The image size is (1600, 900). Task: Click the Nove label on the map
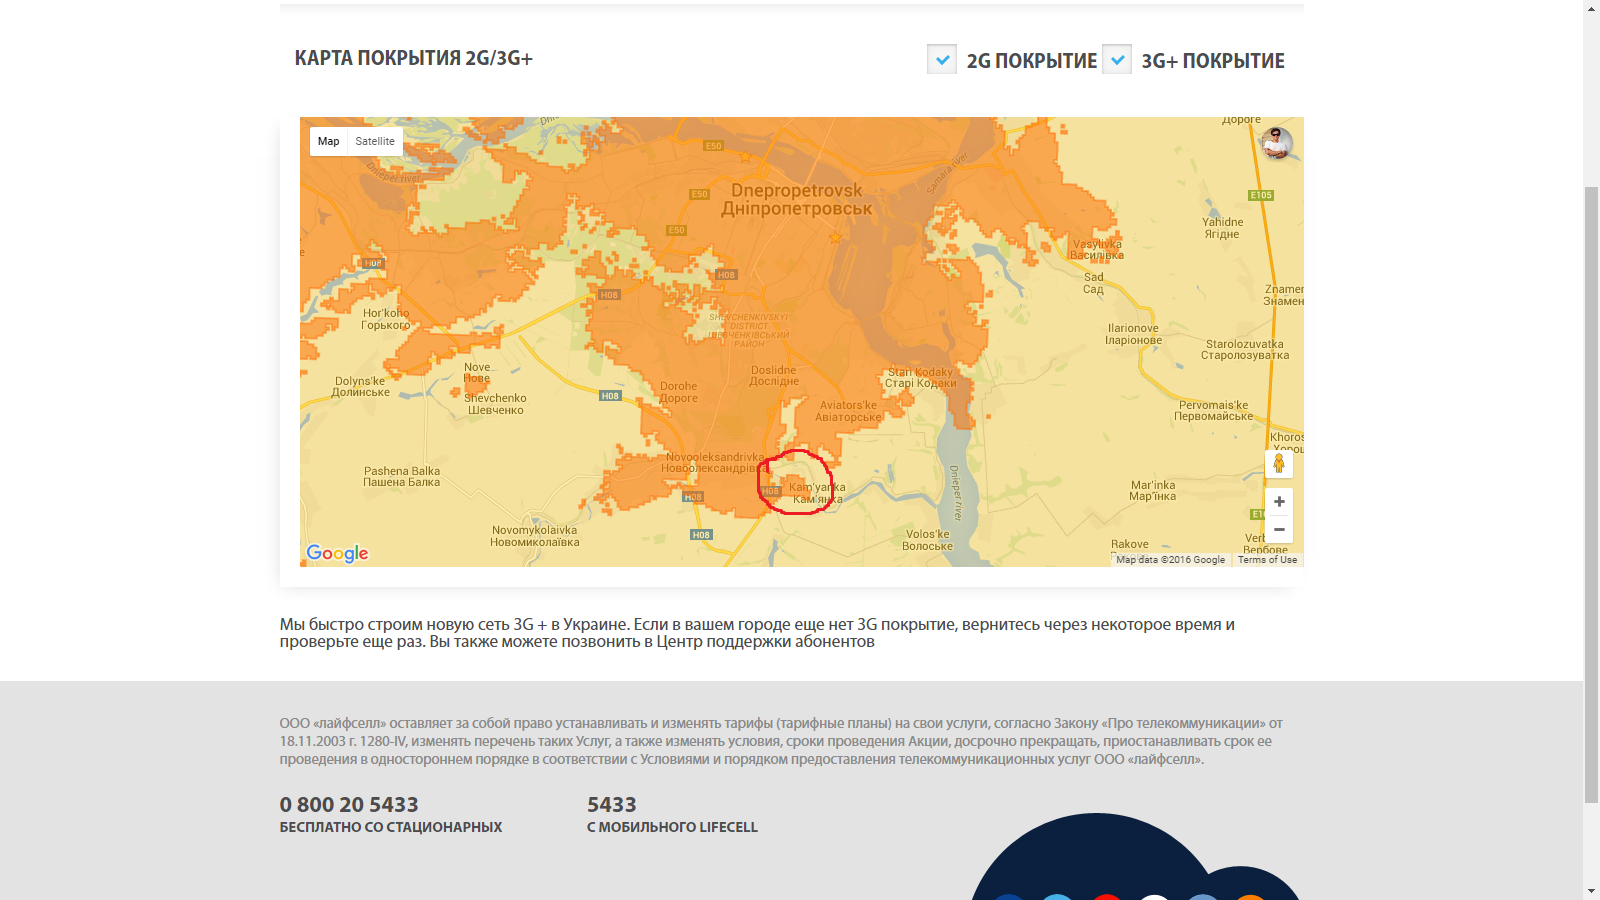tap(477, 372)
